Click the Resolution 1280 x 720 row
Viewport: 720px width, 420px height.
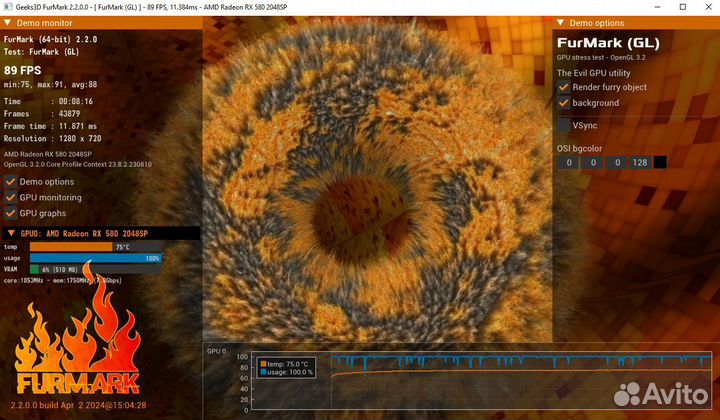[52, 138]
